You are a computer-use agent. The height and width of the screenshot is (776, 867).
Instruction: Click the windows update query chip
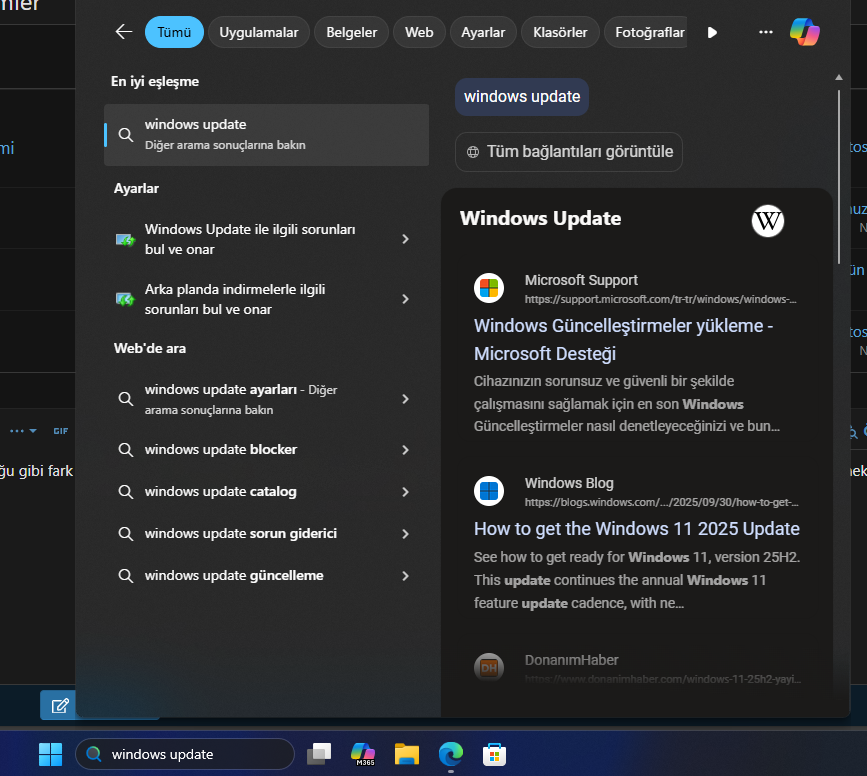point(521,97)
